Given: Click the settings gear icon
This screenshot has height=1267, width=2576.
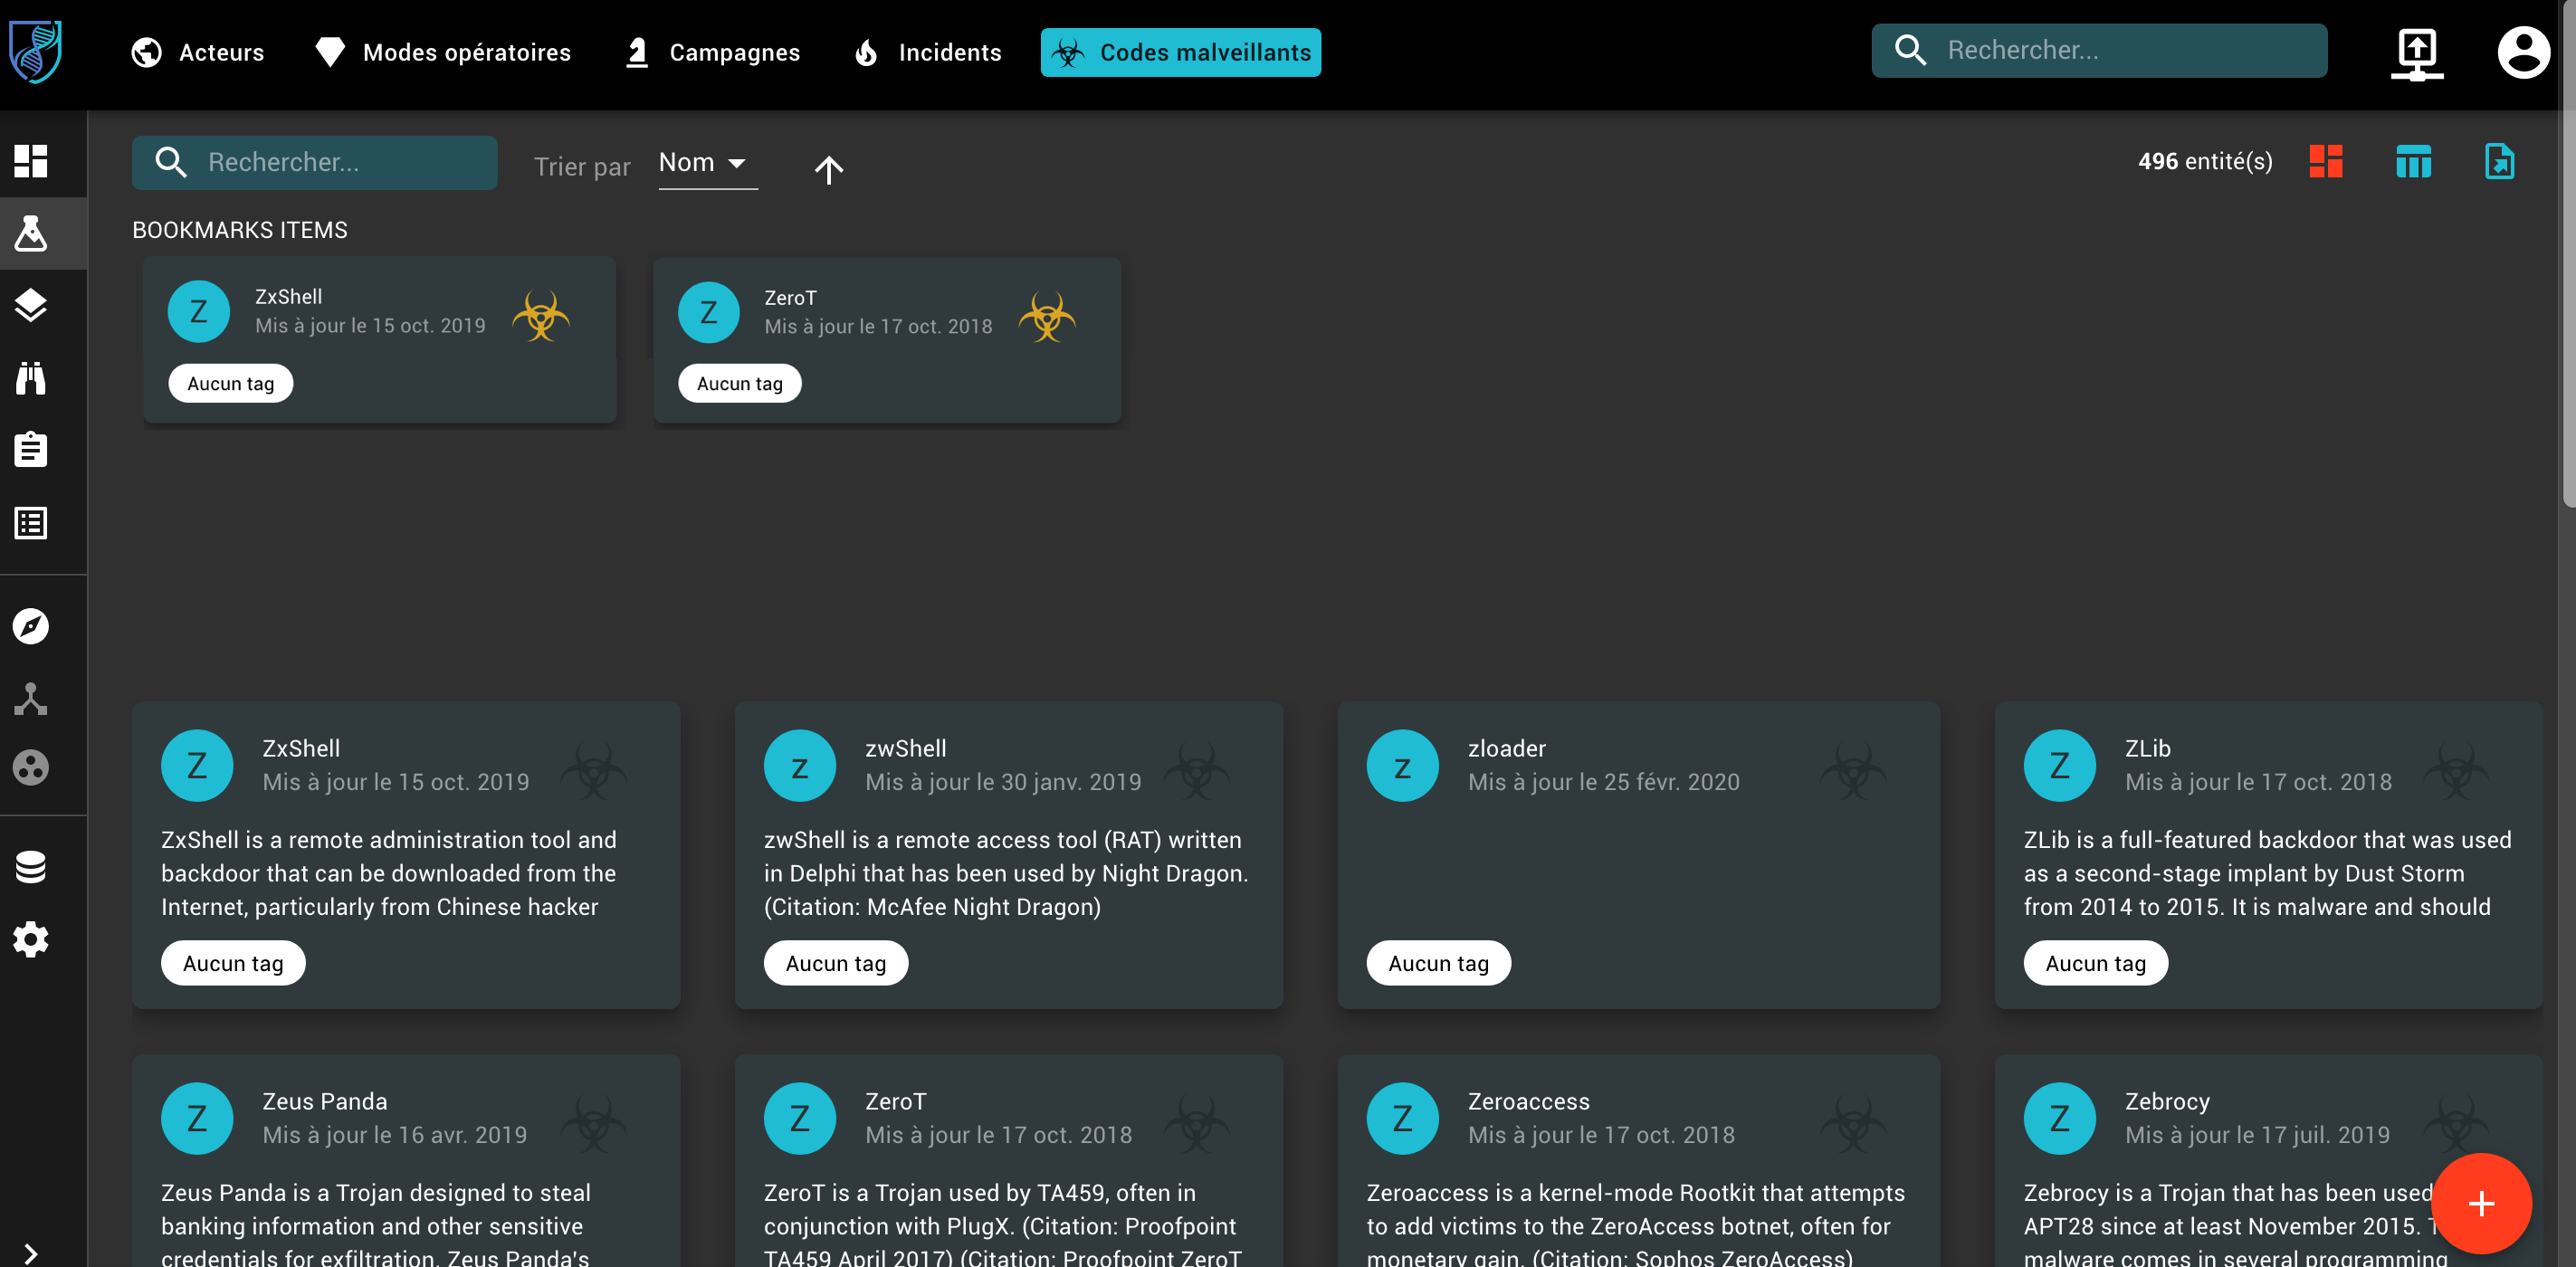Looking at the screenshot, I should click(x=30, y=938).
